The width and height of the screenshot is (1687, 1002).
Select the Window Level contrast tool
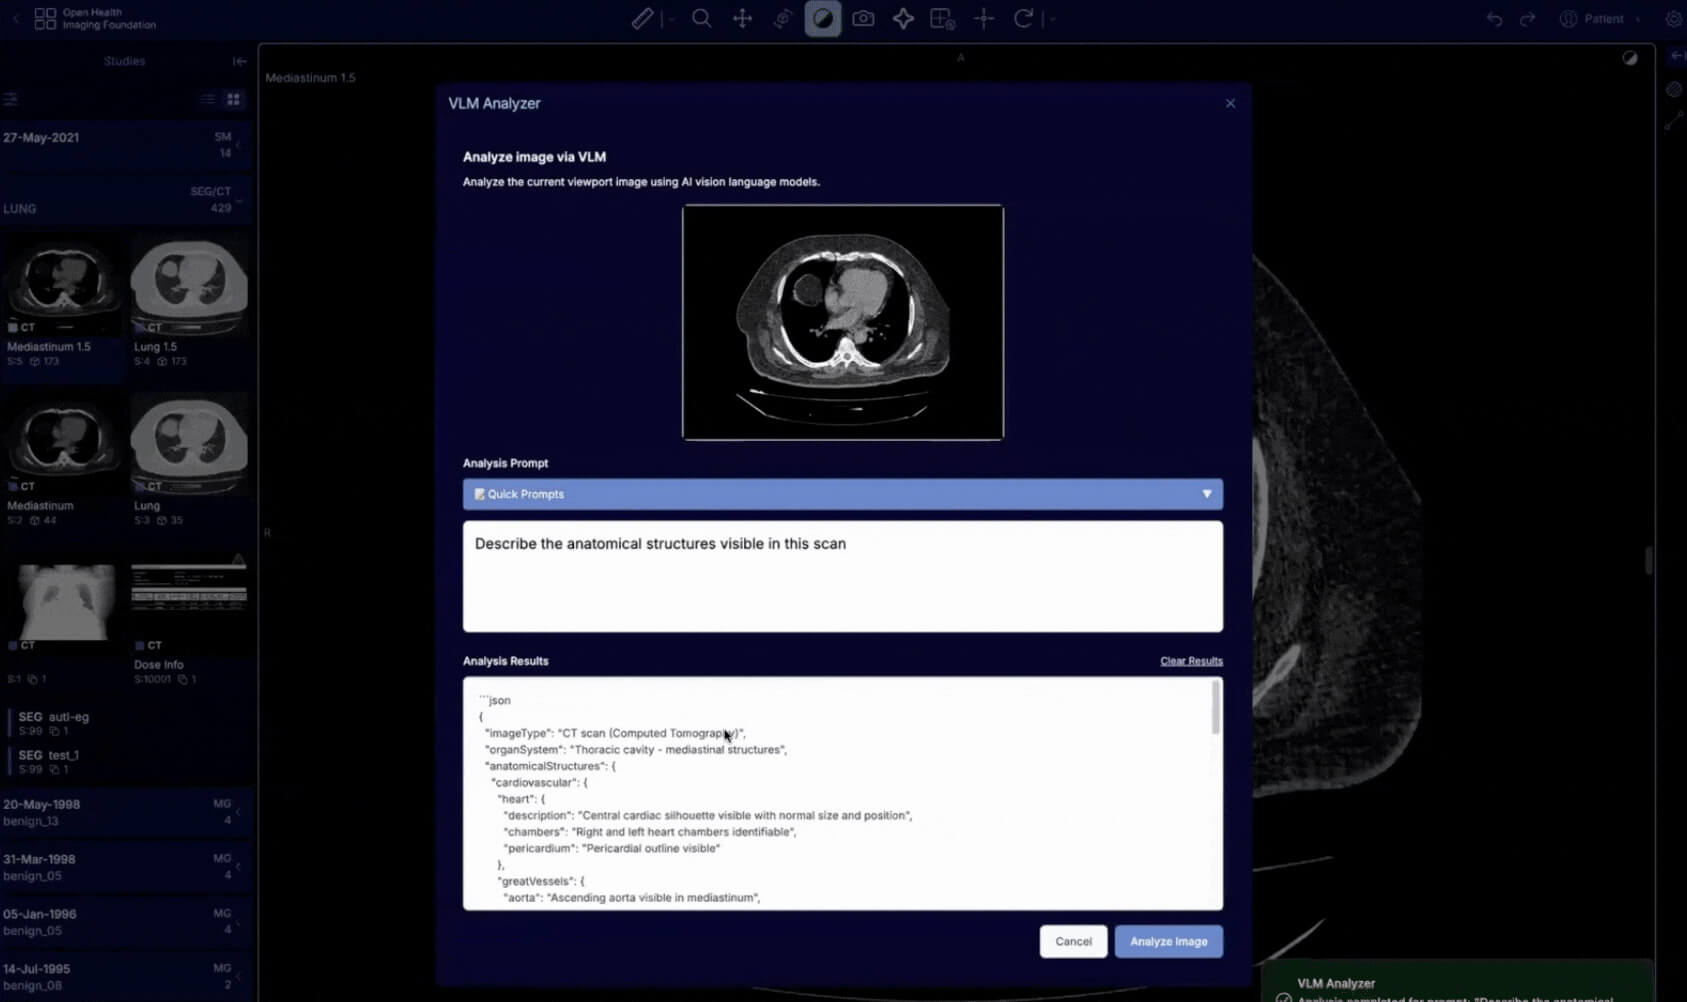click(x=822, y=19)
